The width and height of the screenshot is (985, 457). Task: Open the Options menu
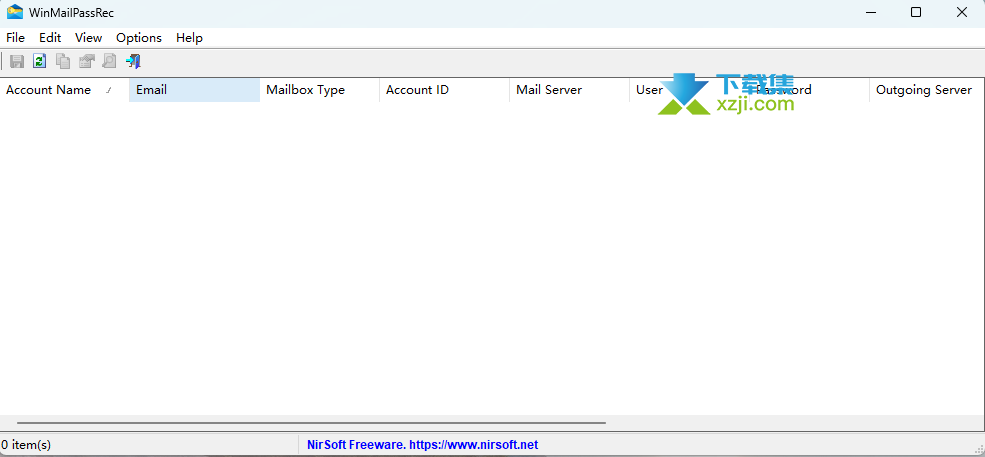[x=139, y=38]
